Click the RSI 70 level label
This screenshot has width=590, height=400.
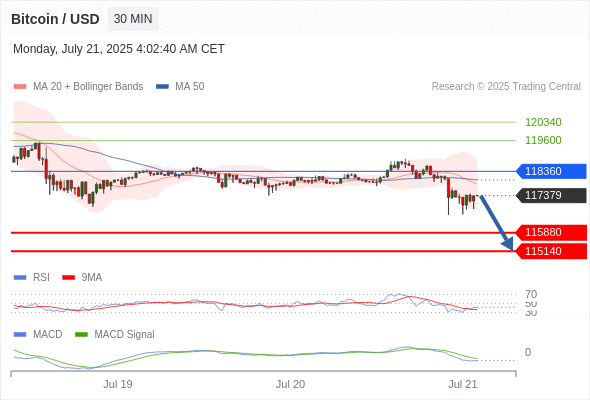531,294
